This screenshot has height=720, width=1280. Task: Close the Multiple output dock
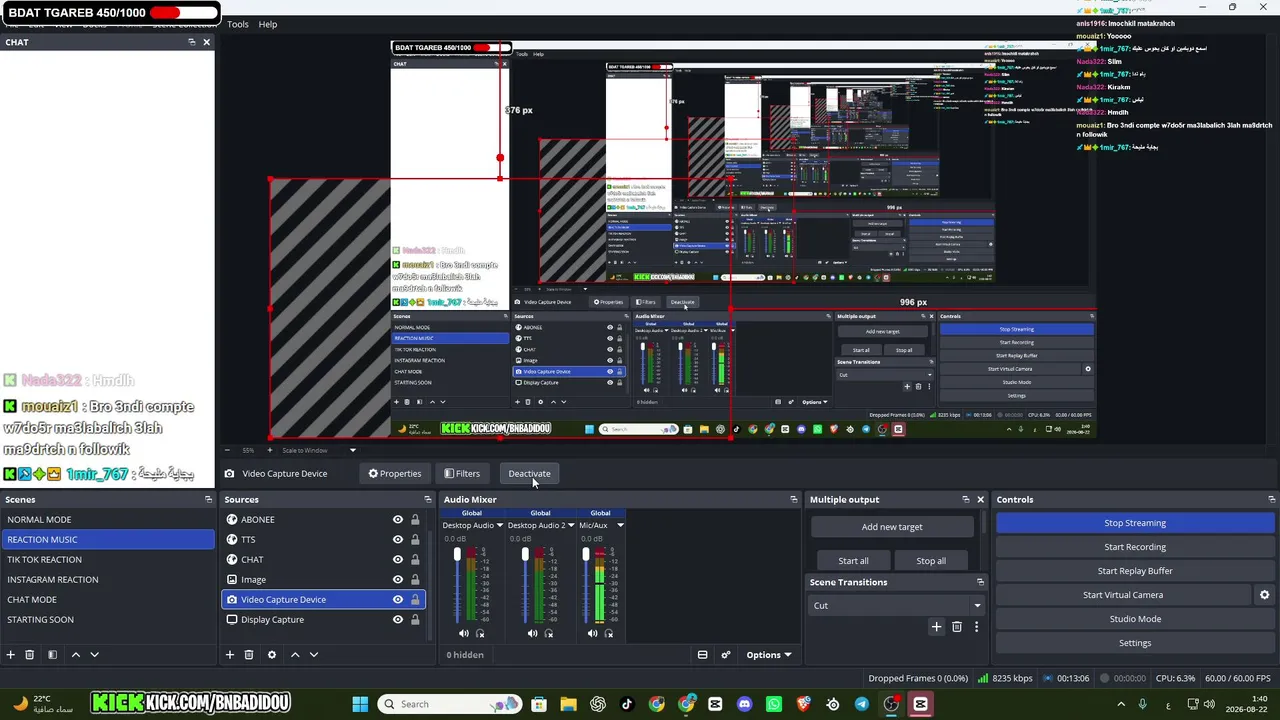[980, 499]
